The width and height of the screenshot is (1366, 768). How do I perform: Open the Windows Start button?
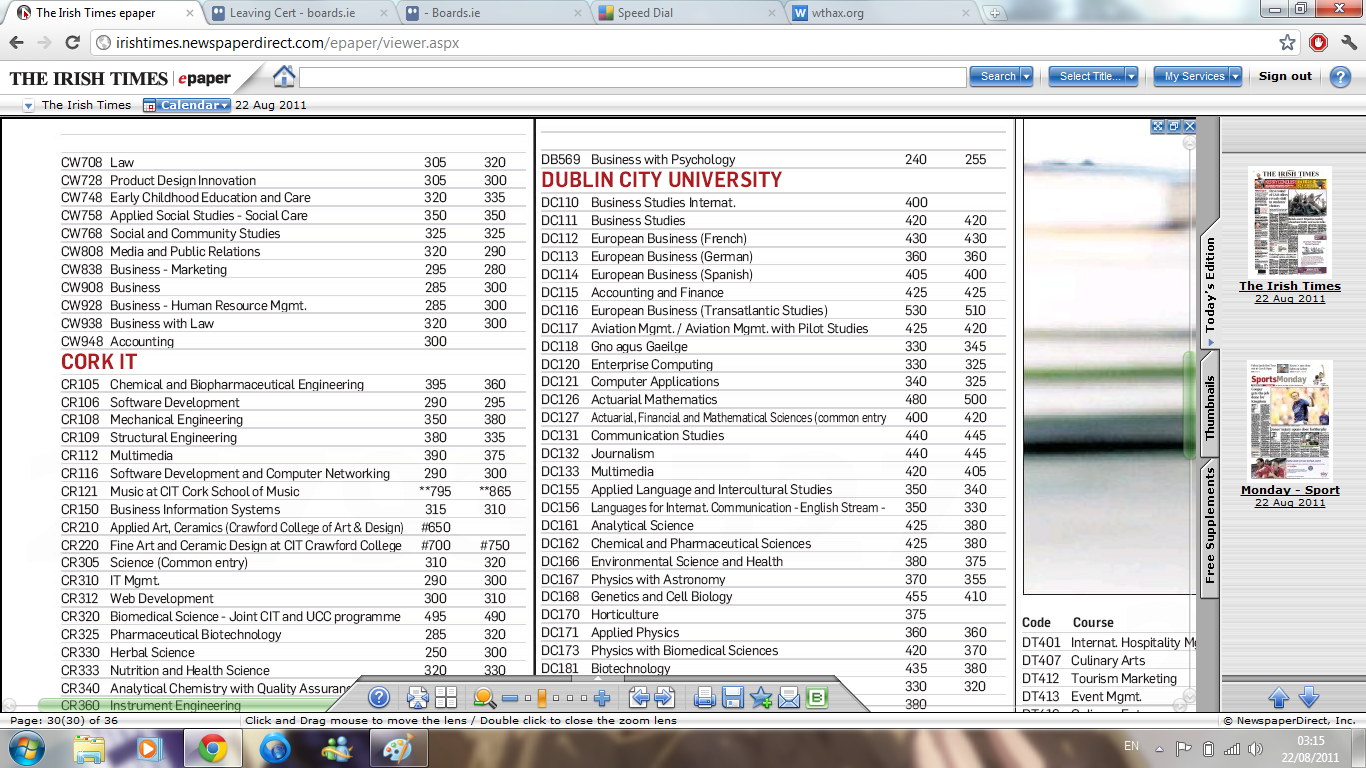(25, 748)
